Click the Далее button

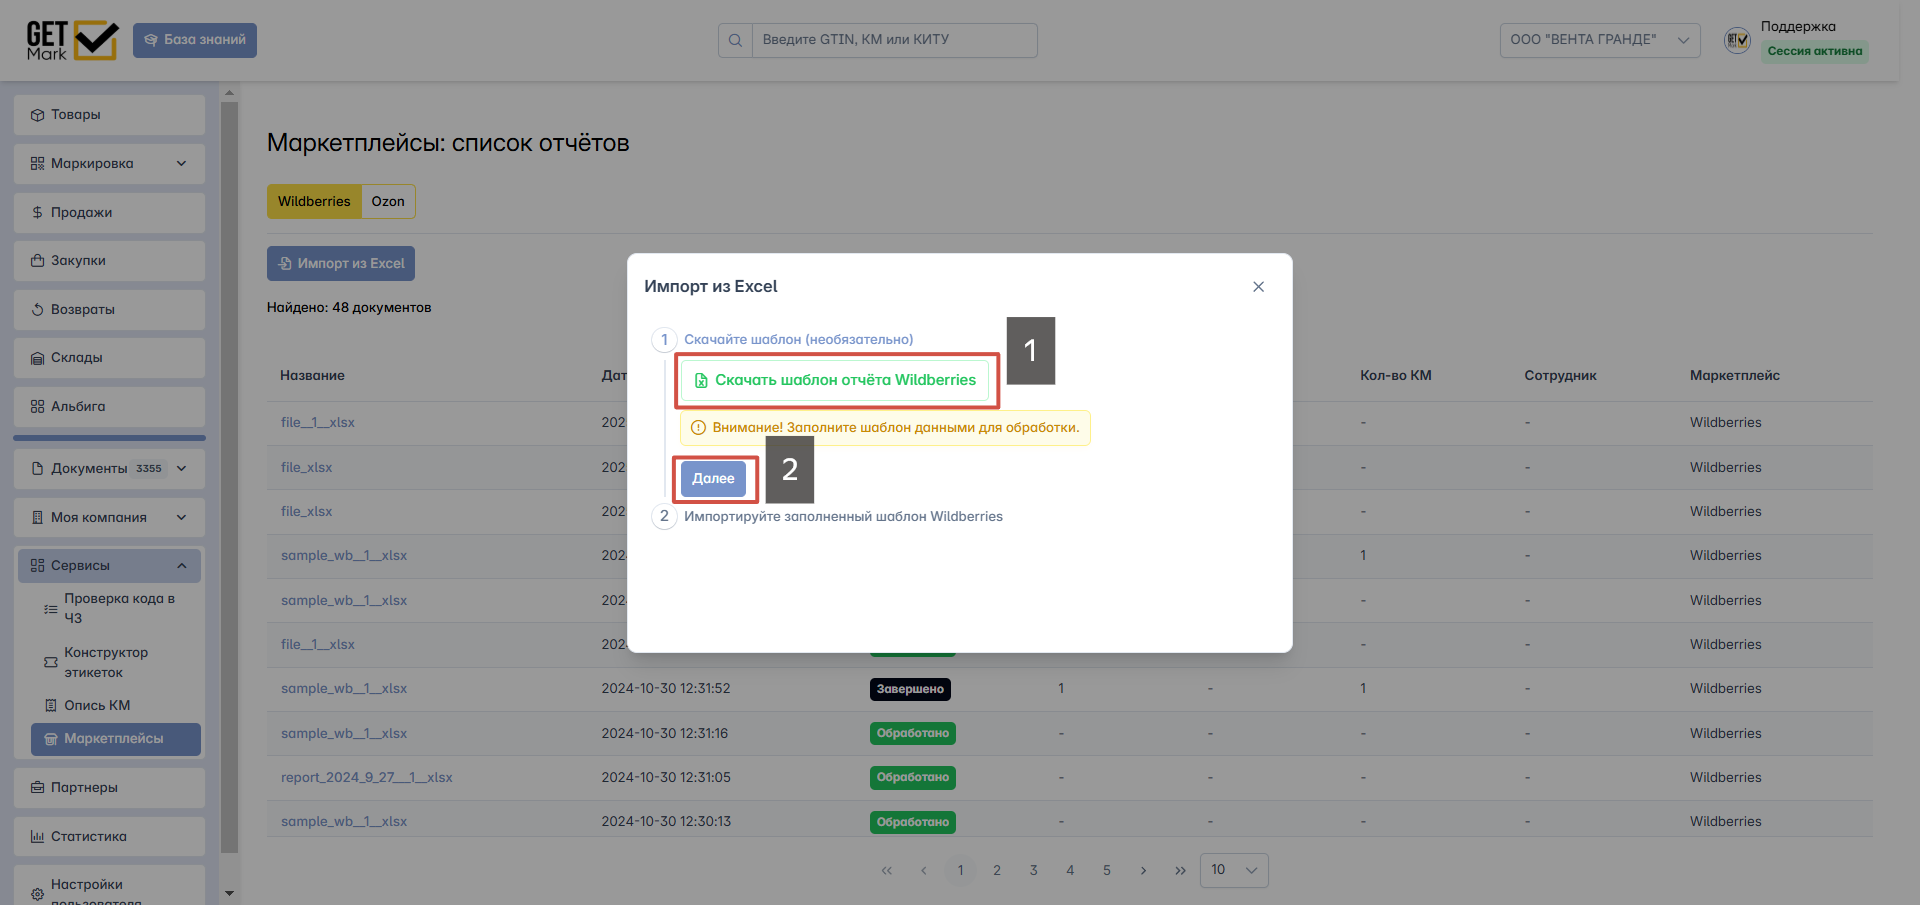click(713, 479)
